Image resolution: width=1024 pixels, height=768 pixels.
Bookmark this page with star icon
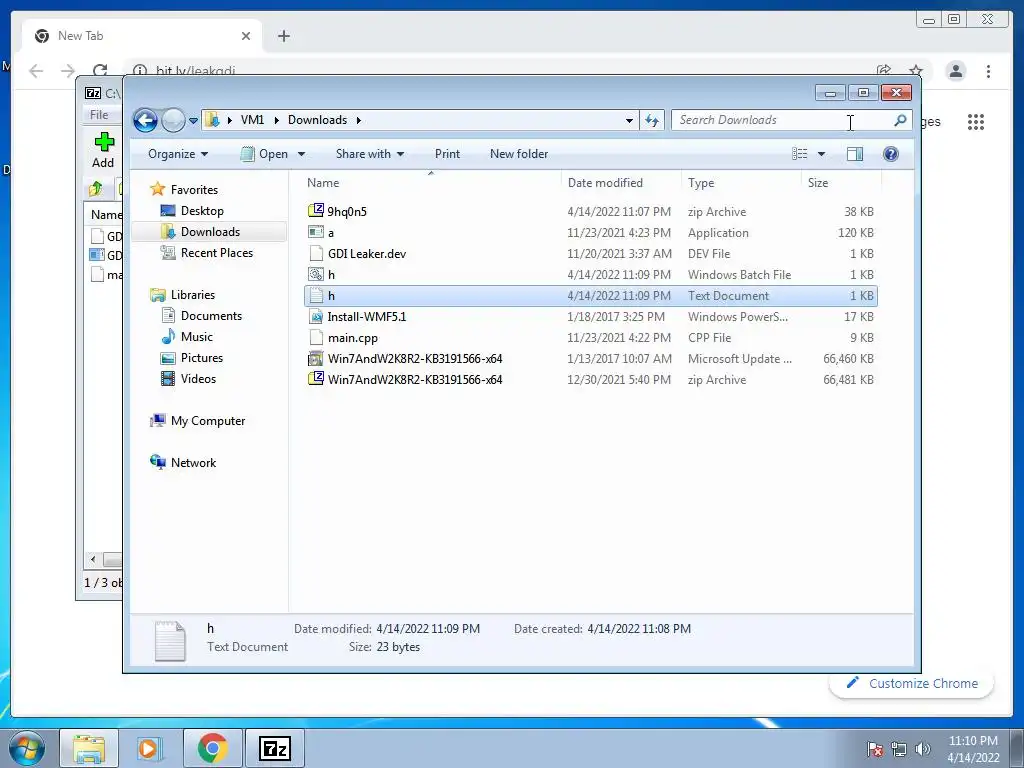(x=916, y=71)
